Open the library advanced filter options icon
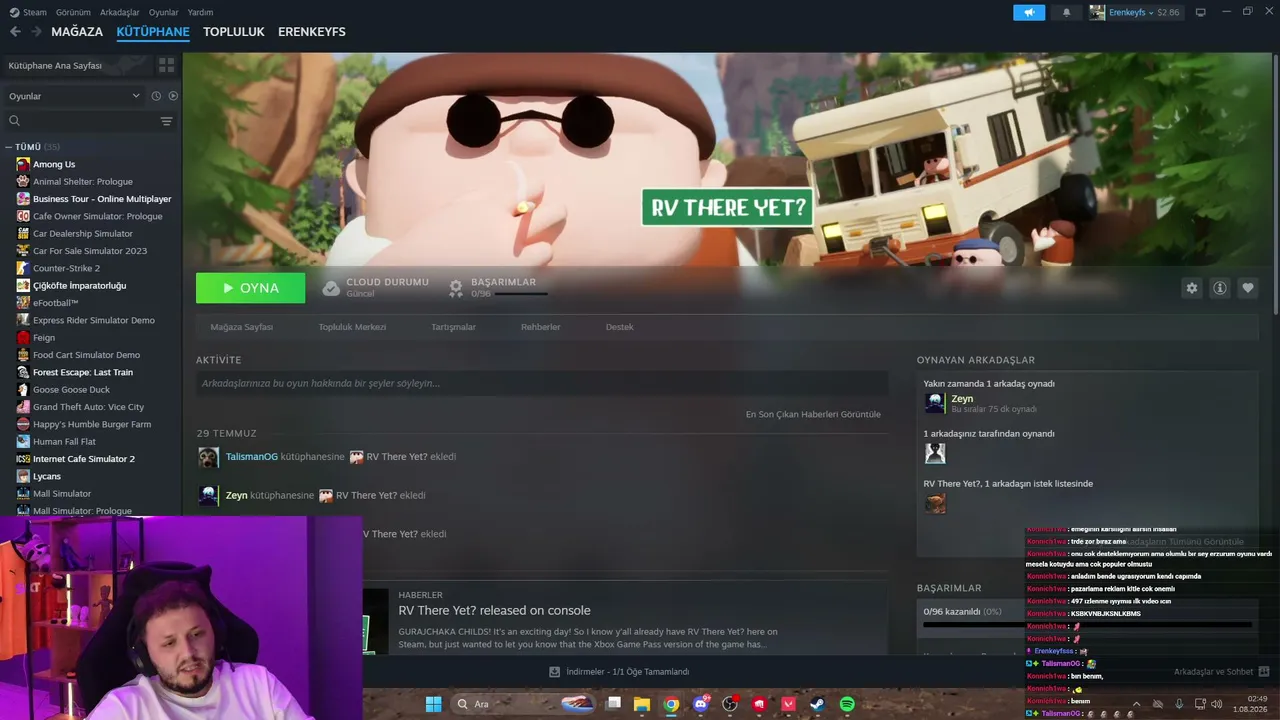This screenshot has width=1280, height=720. click(166, 121)
